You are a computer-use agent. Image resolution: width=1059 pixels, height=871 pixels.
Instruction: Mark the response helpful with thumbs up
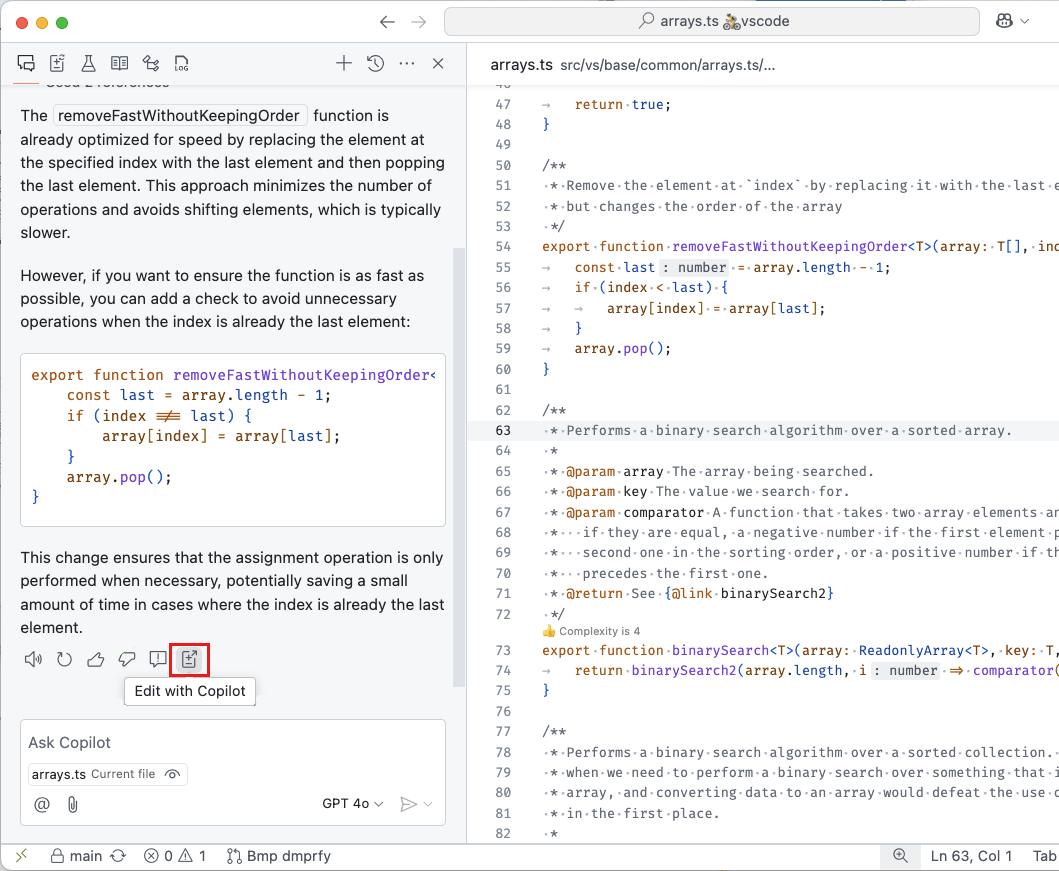pos(95,659)
